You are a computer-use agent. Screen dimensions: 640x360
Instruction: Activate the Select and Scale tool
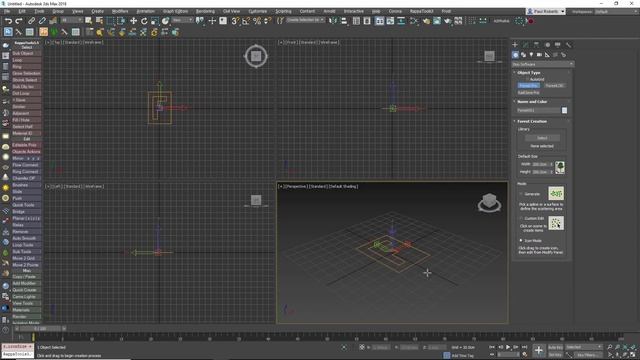[155, 20]
